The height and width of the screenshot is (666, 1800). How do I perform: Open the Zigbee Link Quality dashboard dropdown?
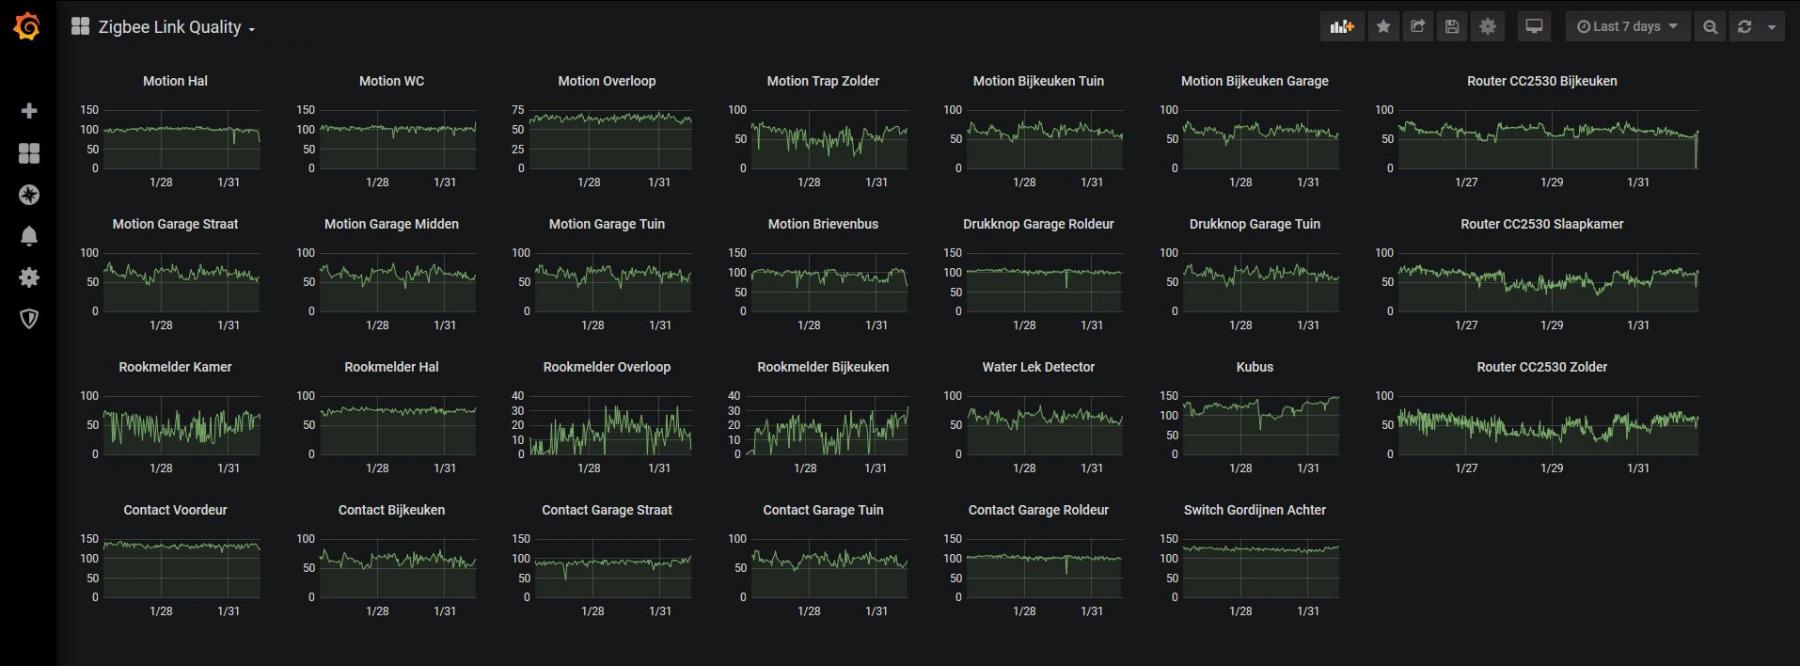pyautogui.click(x=168, y=27)
